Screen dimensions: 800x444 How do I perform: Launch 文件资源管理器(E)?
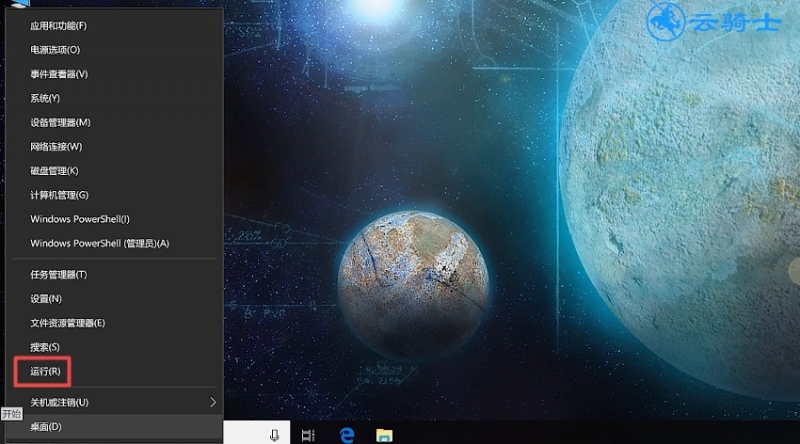click(x=114, y=323)
